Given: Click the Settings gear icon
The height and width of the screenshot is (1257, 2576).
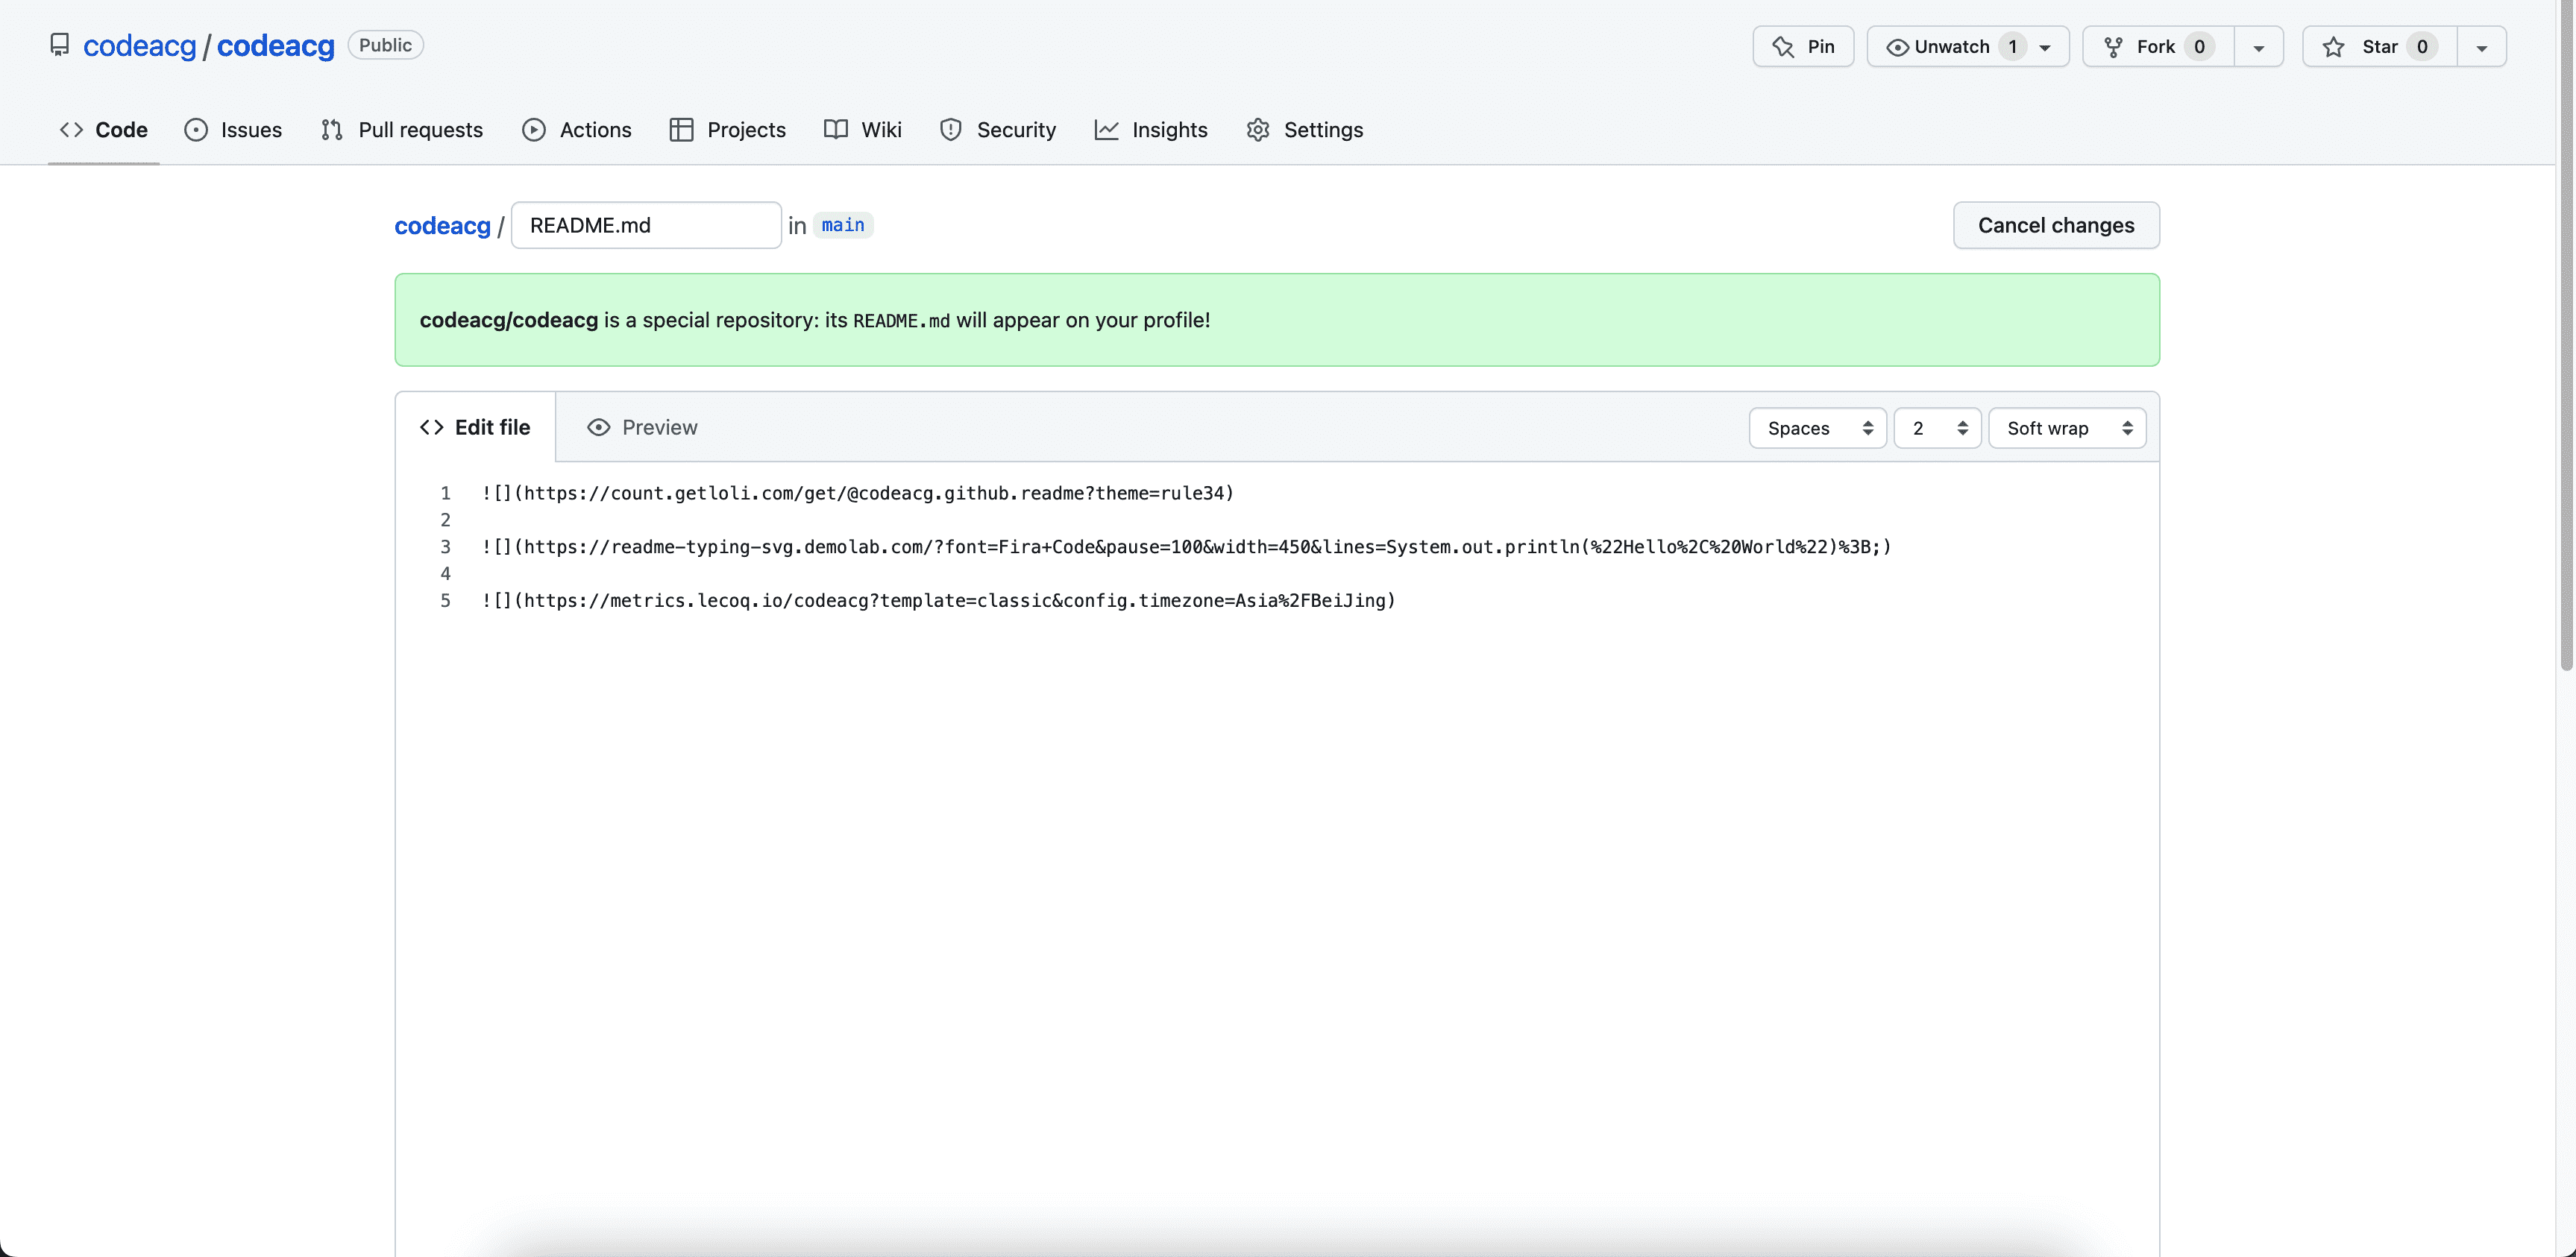Looking at the screenshot, I should [x=1258, y=130].
